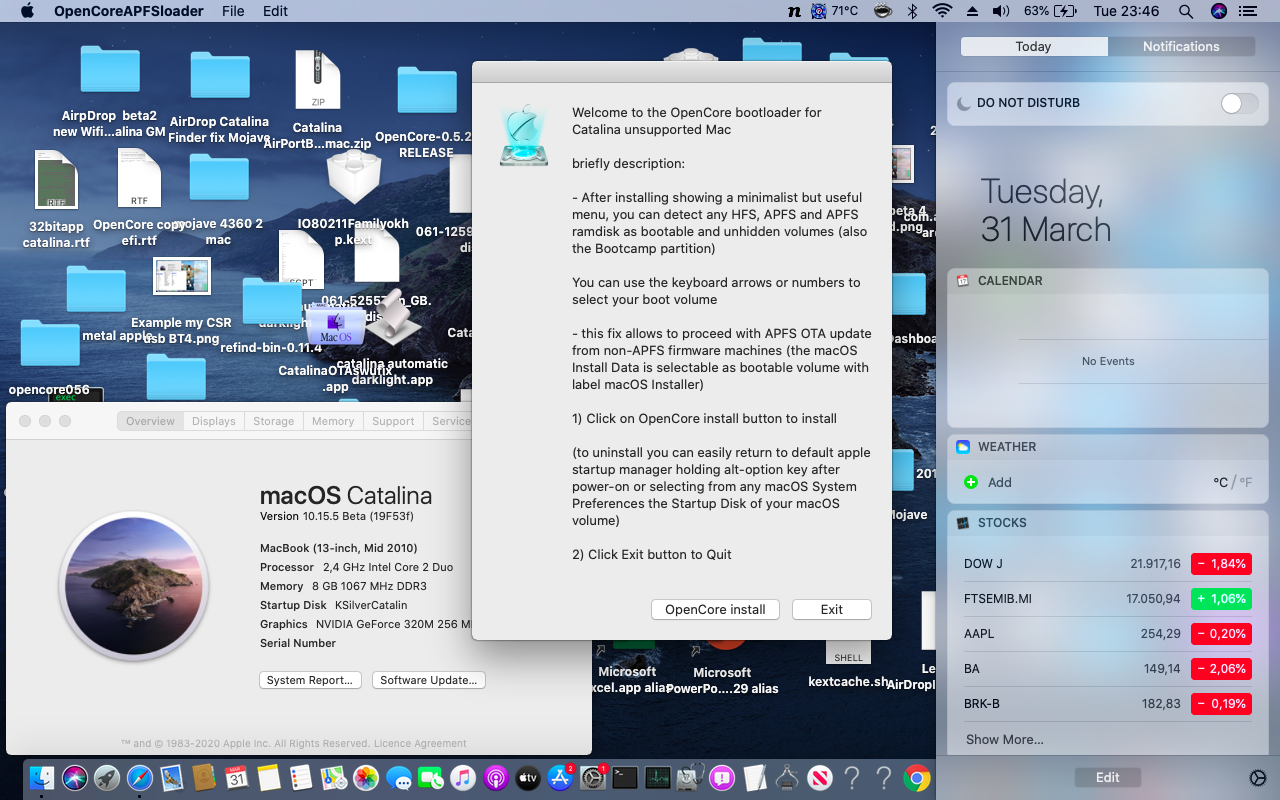Screen dimensions: 1280x800
Task: Click the Siri icon in the menu bar
Action: point(1218,11)
